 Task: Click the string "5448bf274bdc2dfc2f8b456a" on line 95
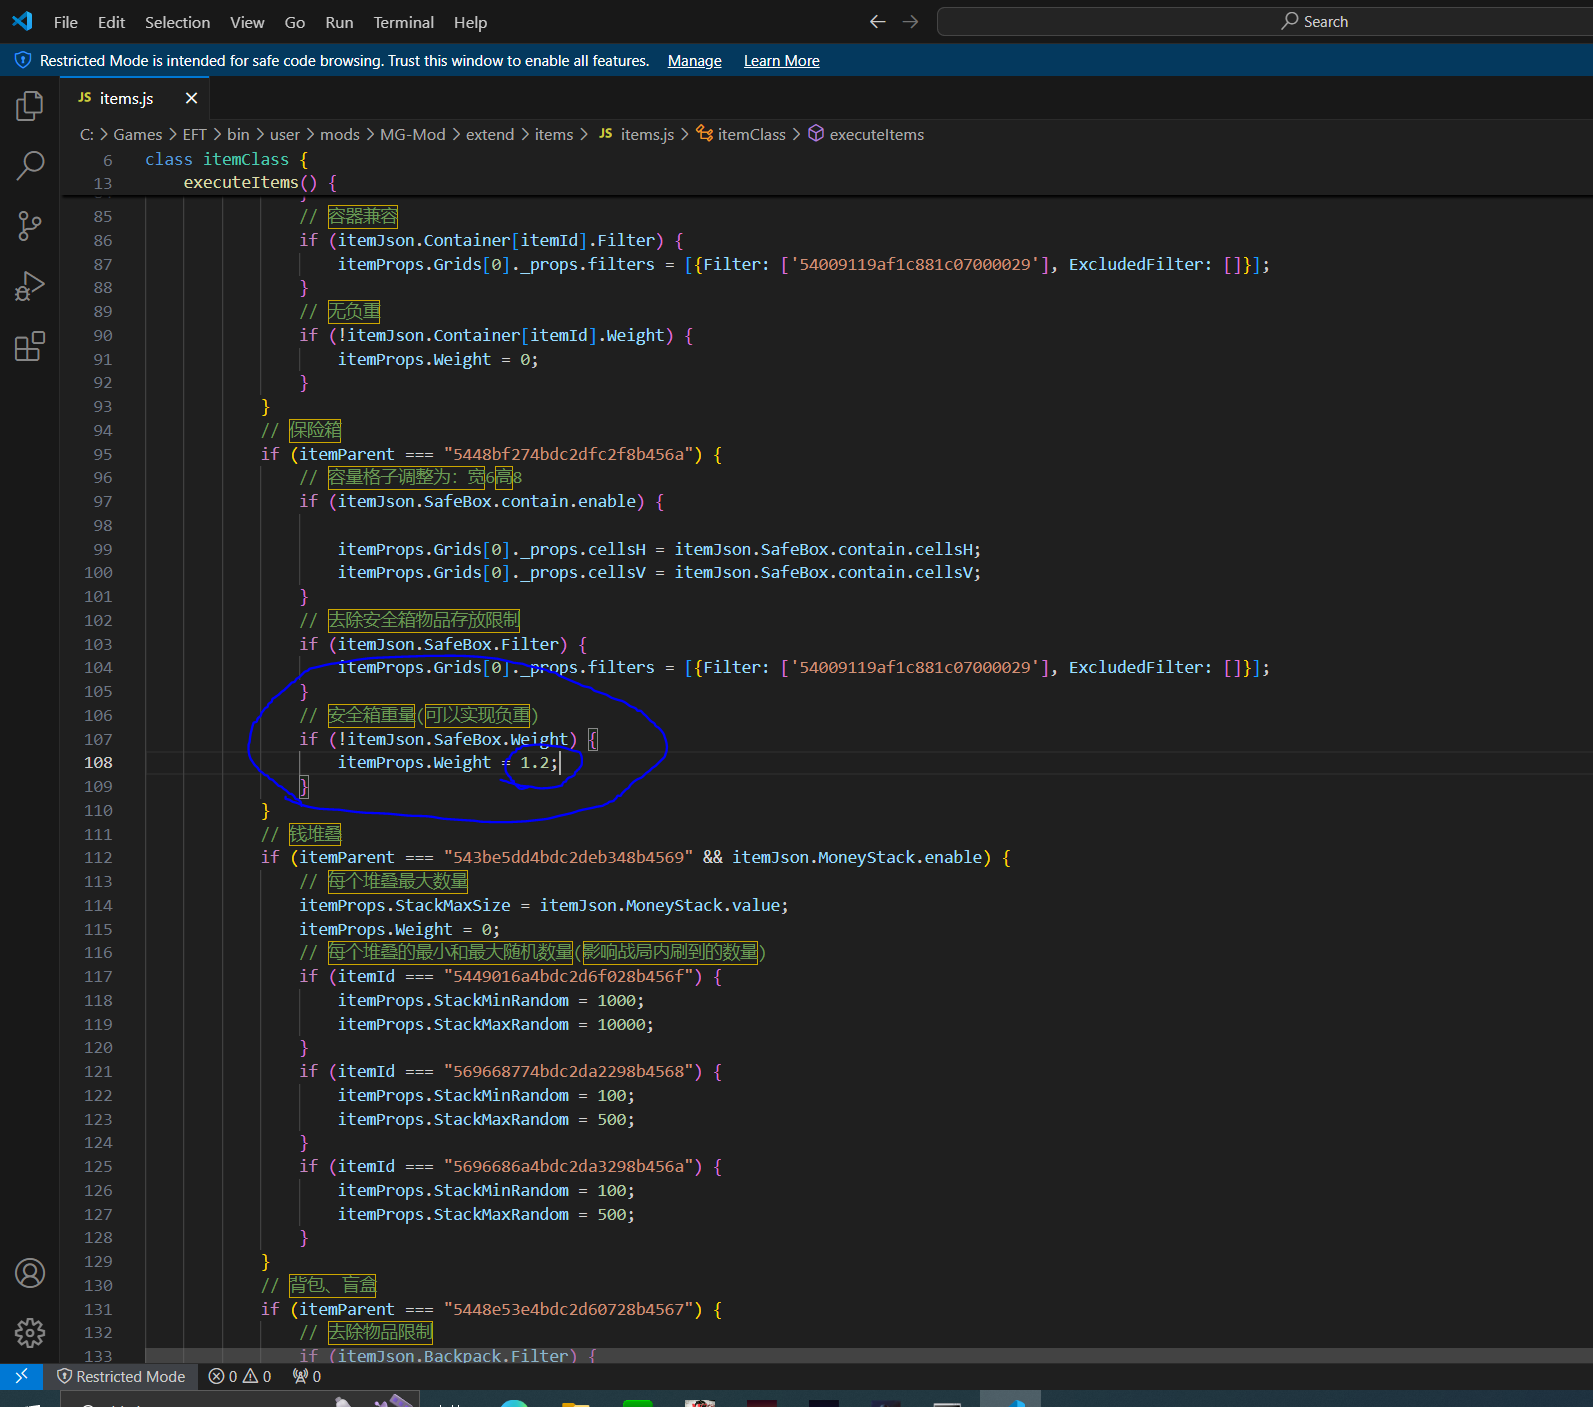569,455
